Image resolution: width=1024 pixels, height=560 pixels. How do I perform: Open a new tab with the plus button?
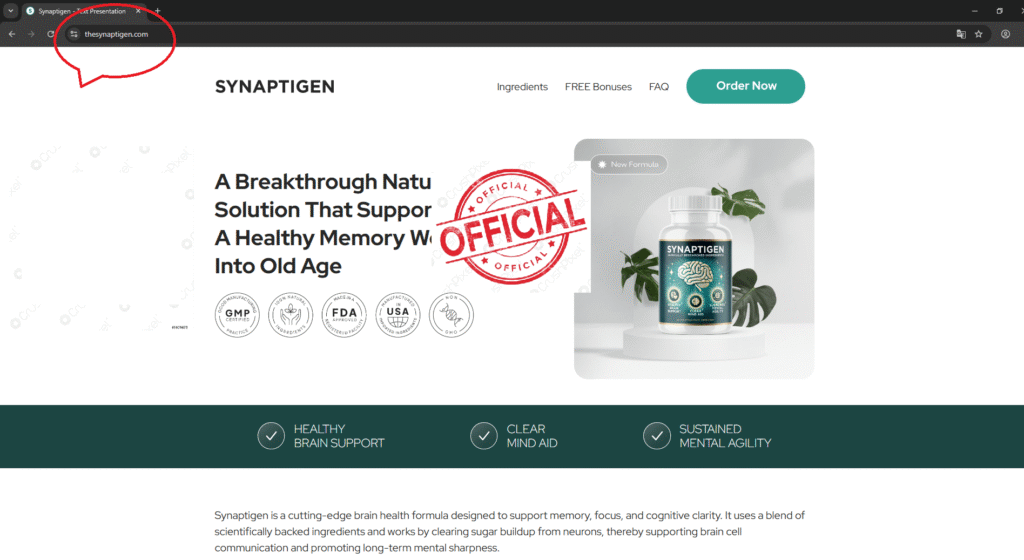(x=157, y=10)
